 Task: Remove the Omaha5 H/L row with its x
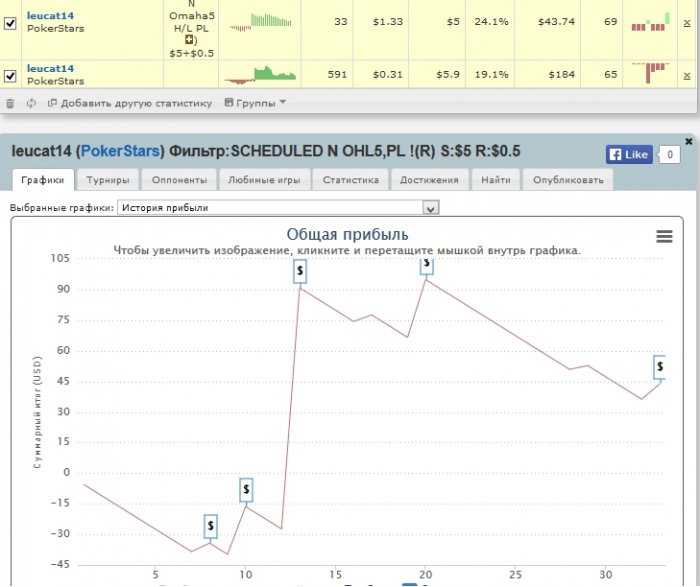coord(687,23)
